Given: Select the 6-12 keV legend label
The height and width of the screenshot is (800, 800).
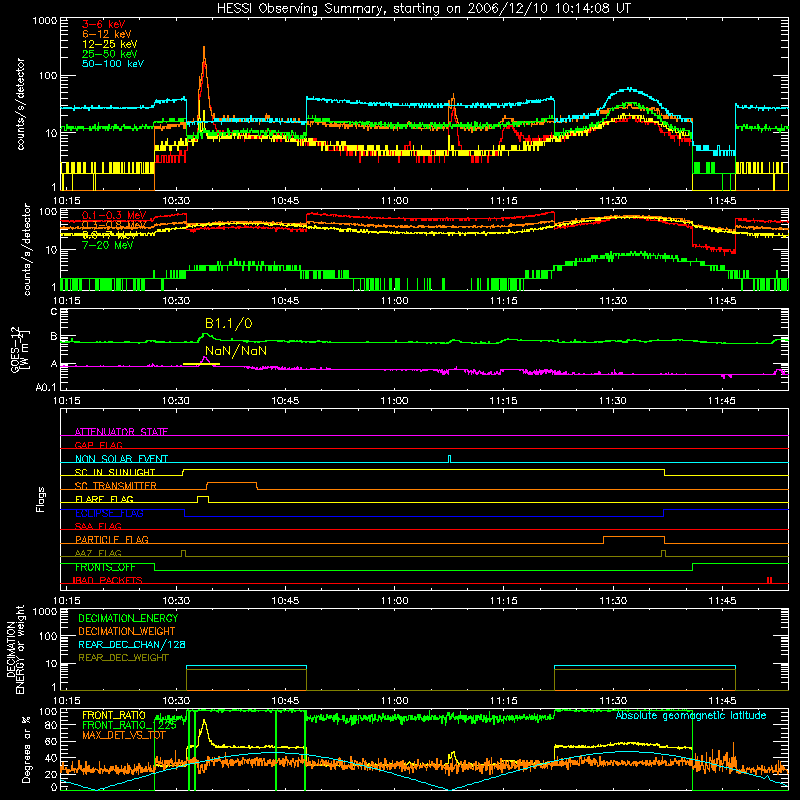Looking at the screenshot, I should tap(107, 34).
